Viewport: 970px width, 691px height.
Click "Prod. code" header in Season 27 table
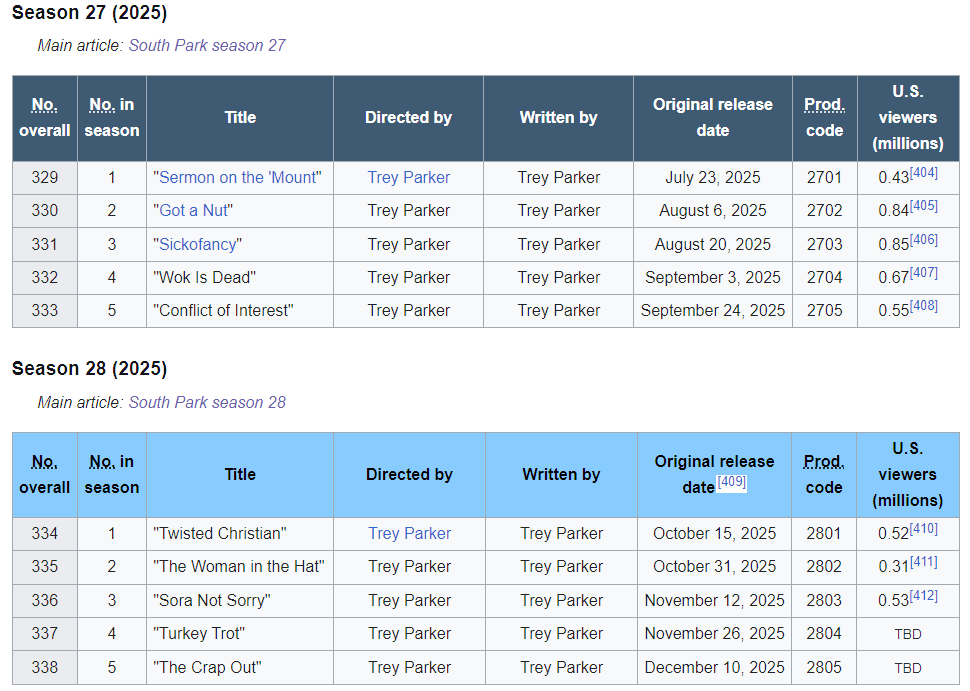coord(825,118)
